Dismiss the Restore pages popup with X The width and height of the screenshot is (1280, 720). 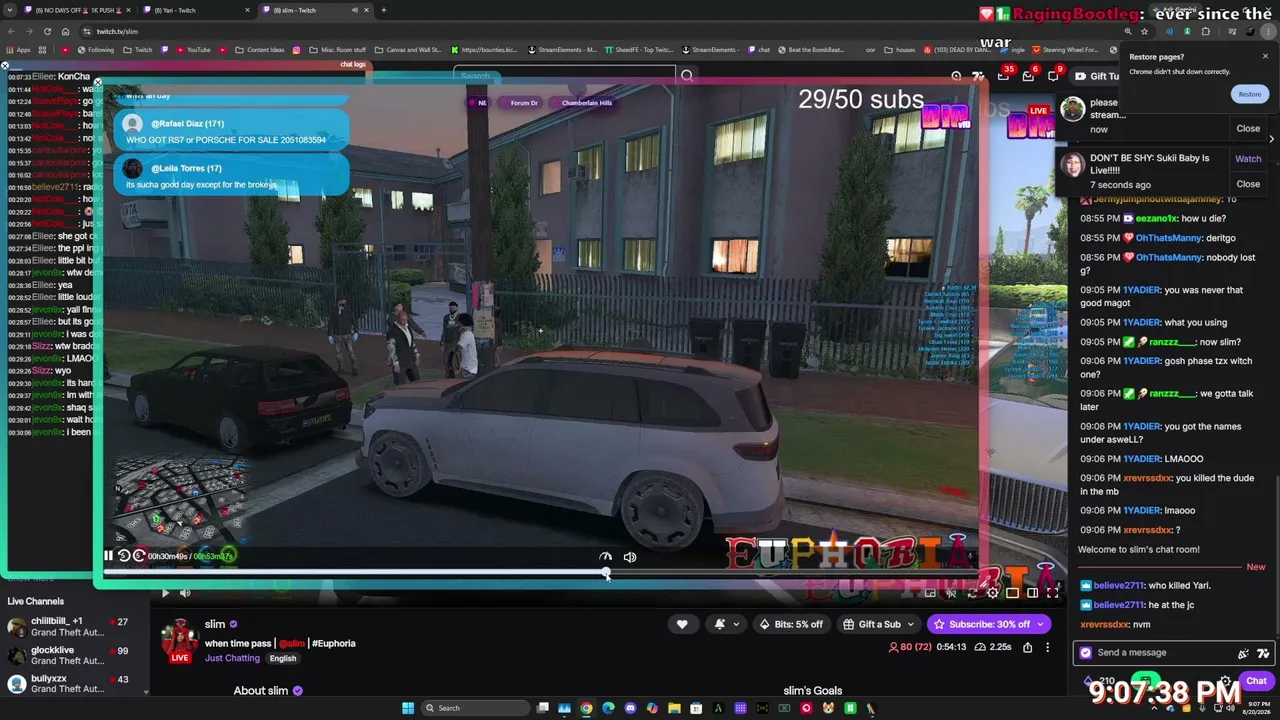[1265, 56]
